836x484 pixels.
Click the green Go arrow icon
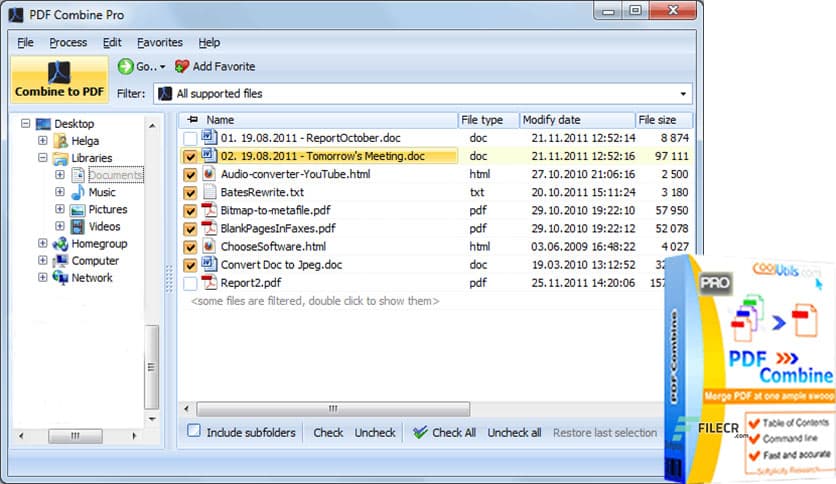(x=126, y=67)
